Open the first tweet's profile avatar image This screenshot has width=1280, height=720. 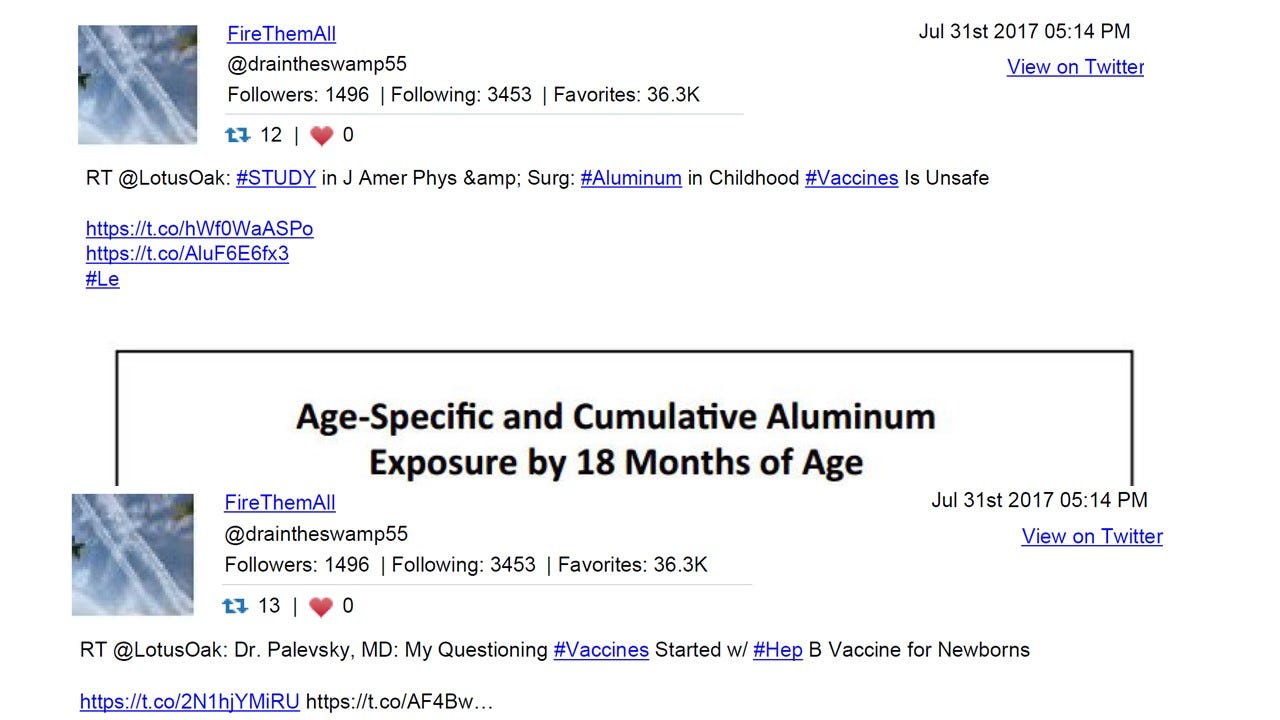click(138, 85)
